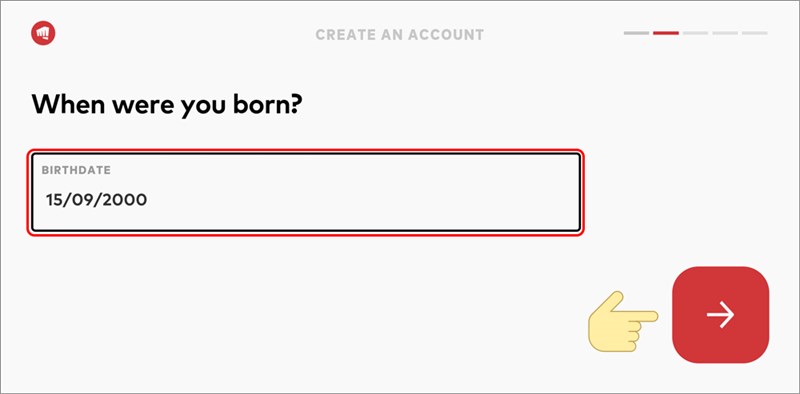Select the last progress step indicator
The image size is (800, 394).
point(755,33)
